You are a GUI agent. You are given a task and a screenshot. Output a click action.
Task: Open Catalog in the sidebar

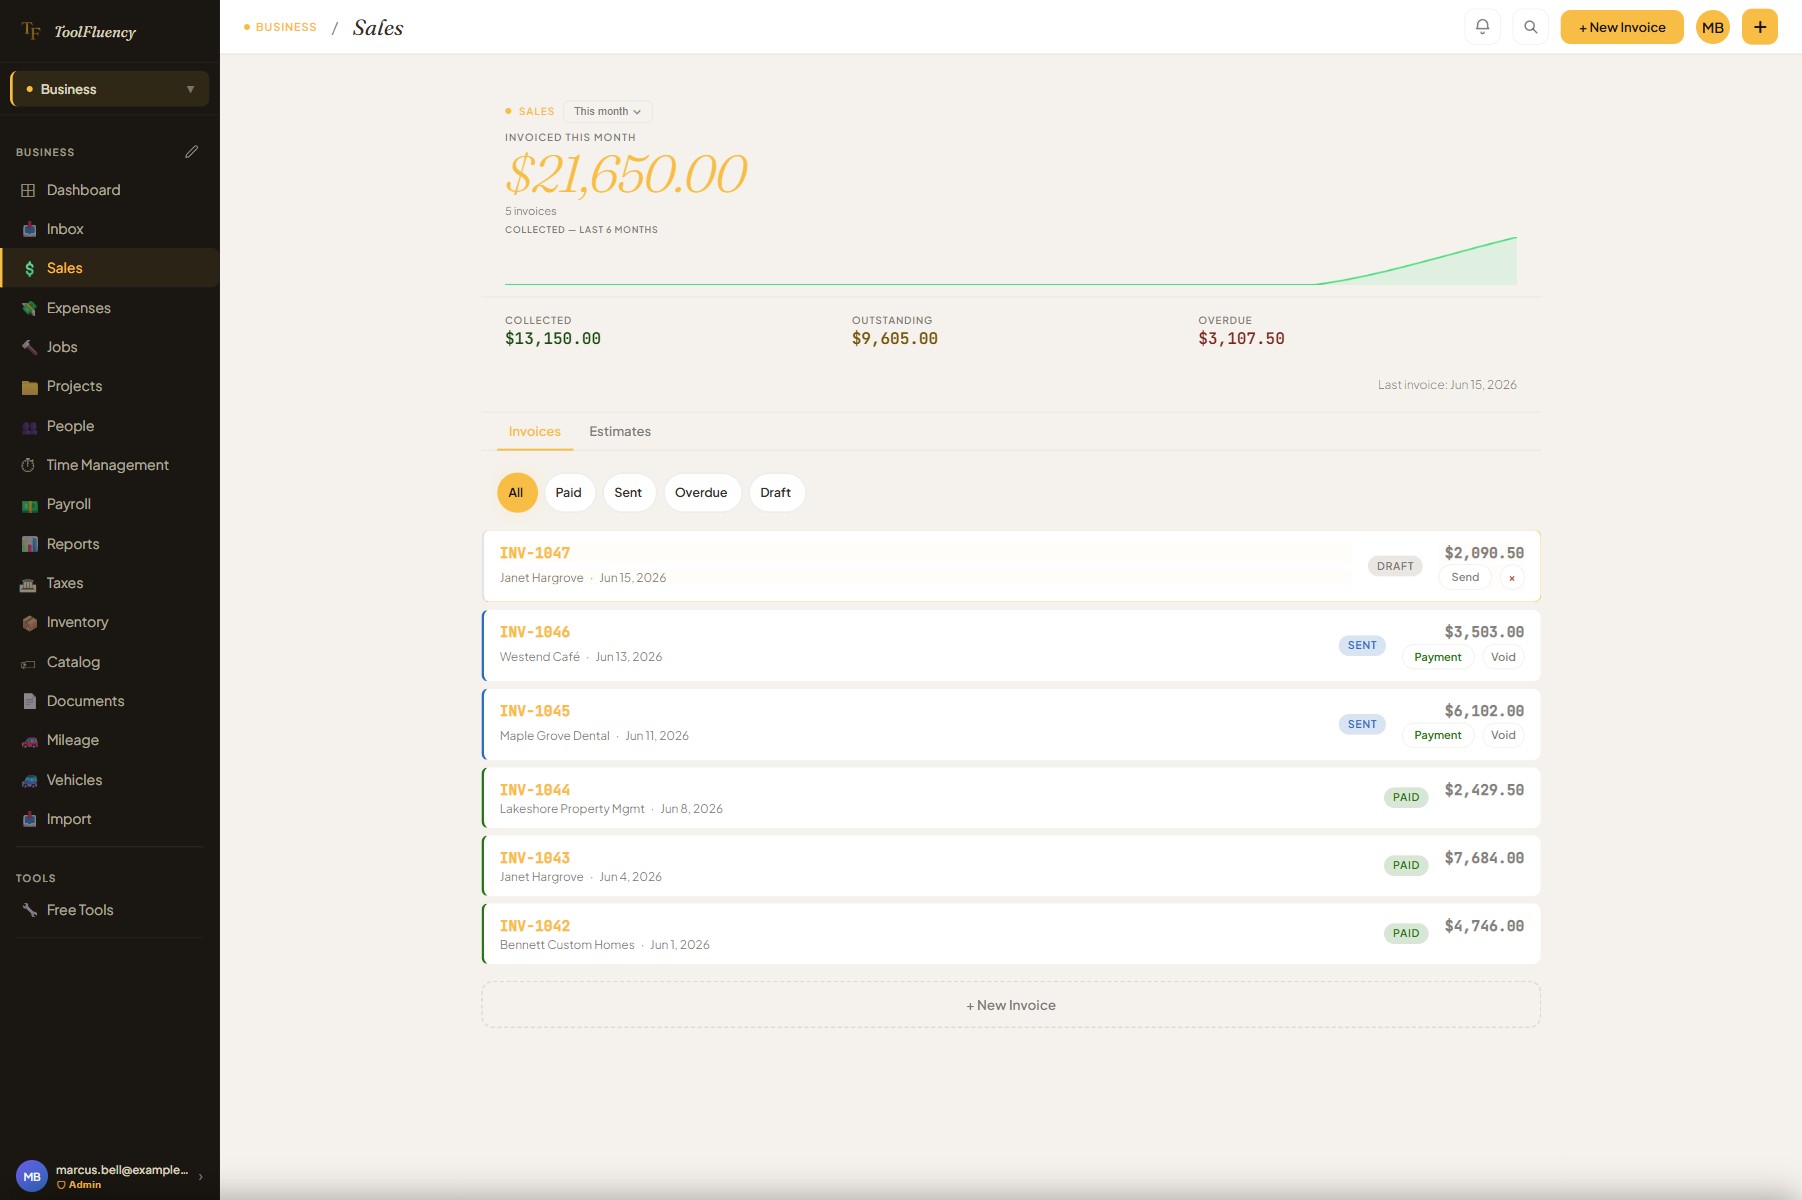coord(110,662)
